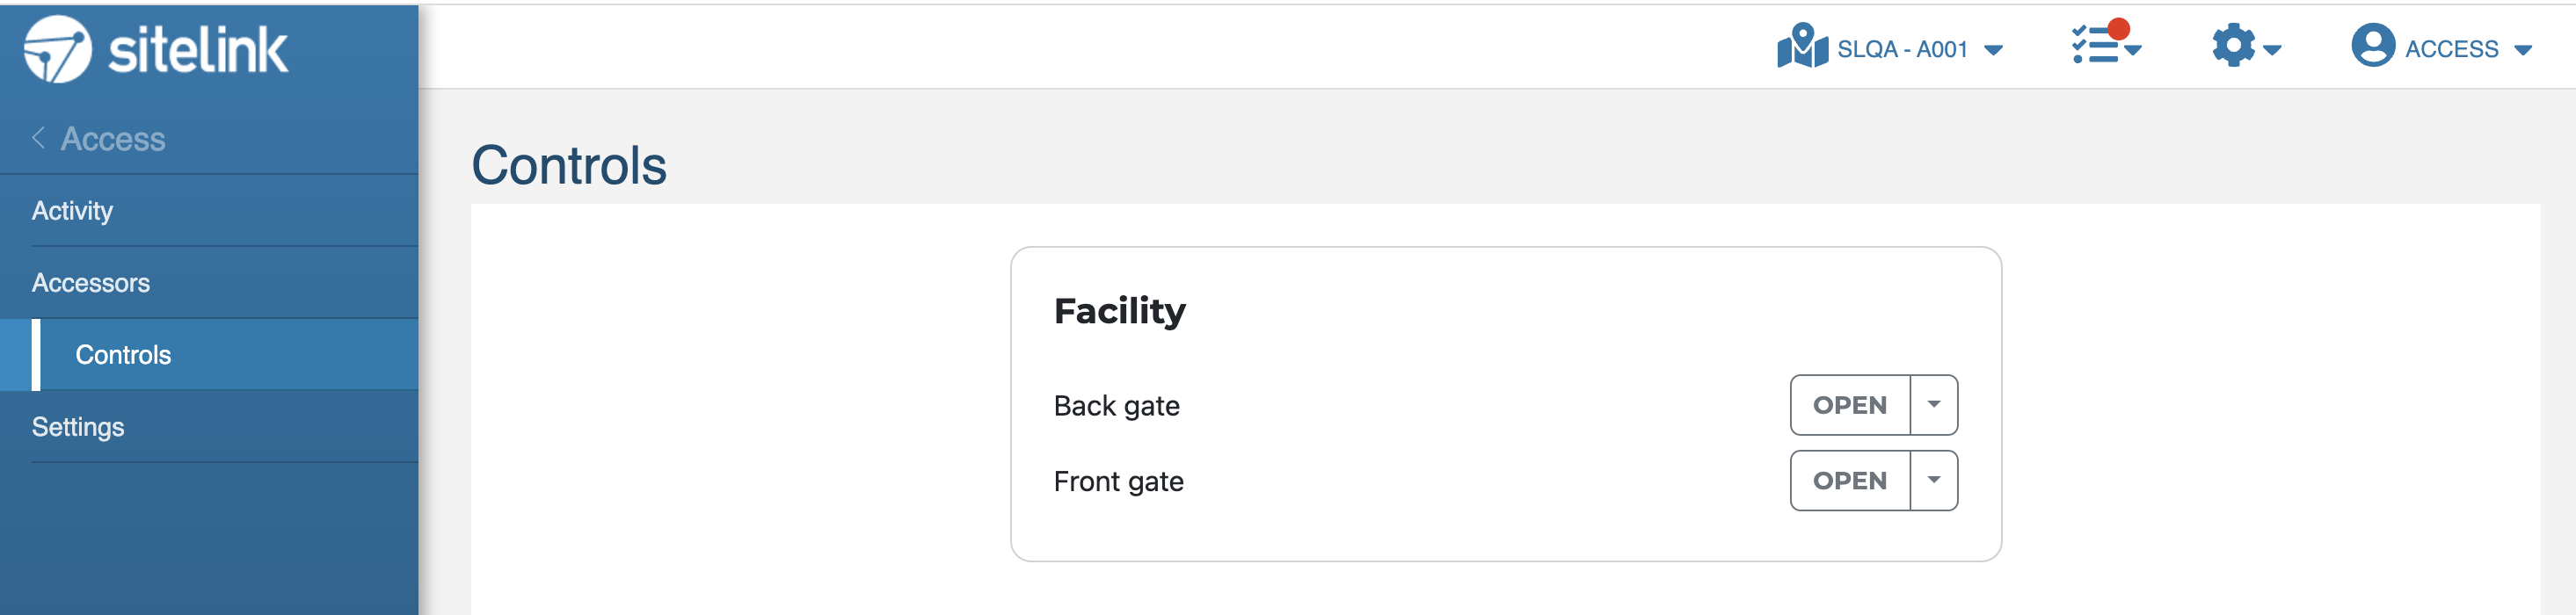Click the back chevron beside Access

pos(39,138)
